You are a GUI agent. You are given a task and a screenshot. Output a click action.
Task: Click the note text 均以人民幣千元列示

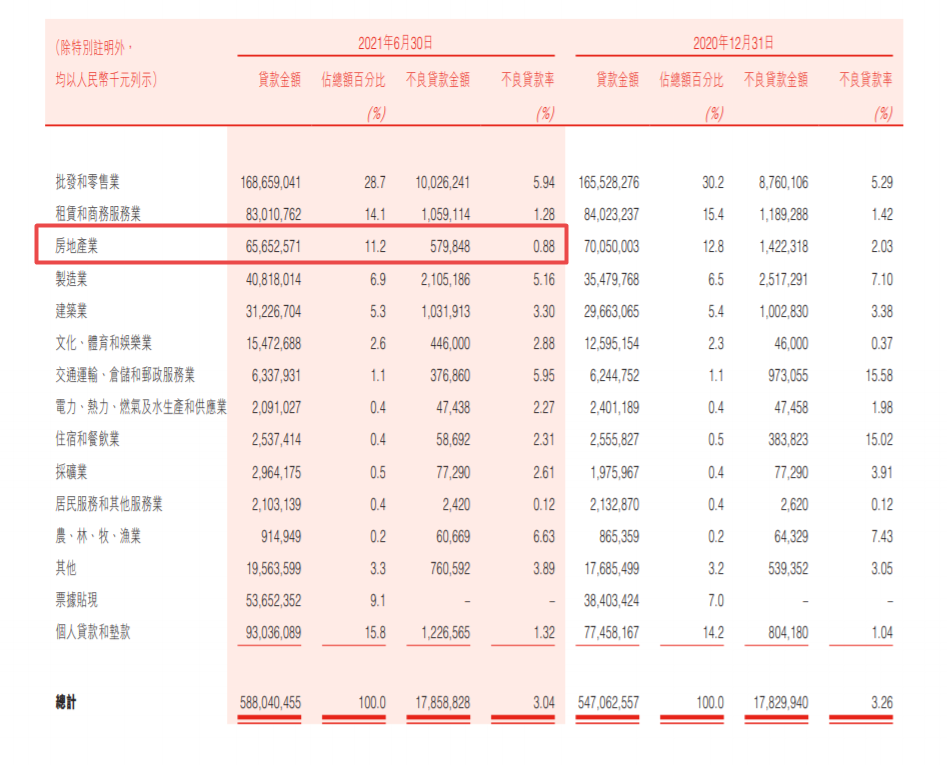[106, 79]
